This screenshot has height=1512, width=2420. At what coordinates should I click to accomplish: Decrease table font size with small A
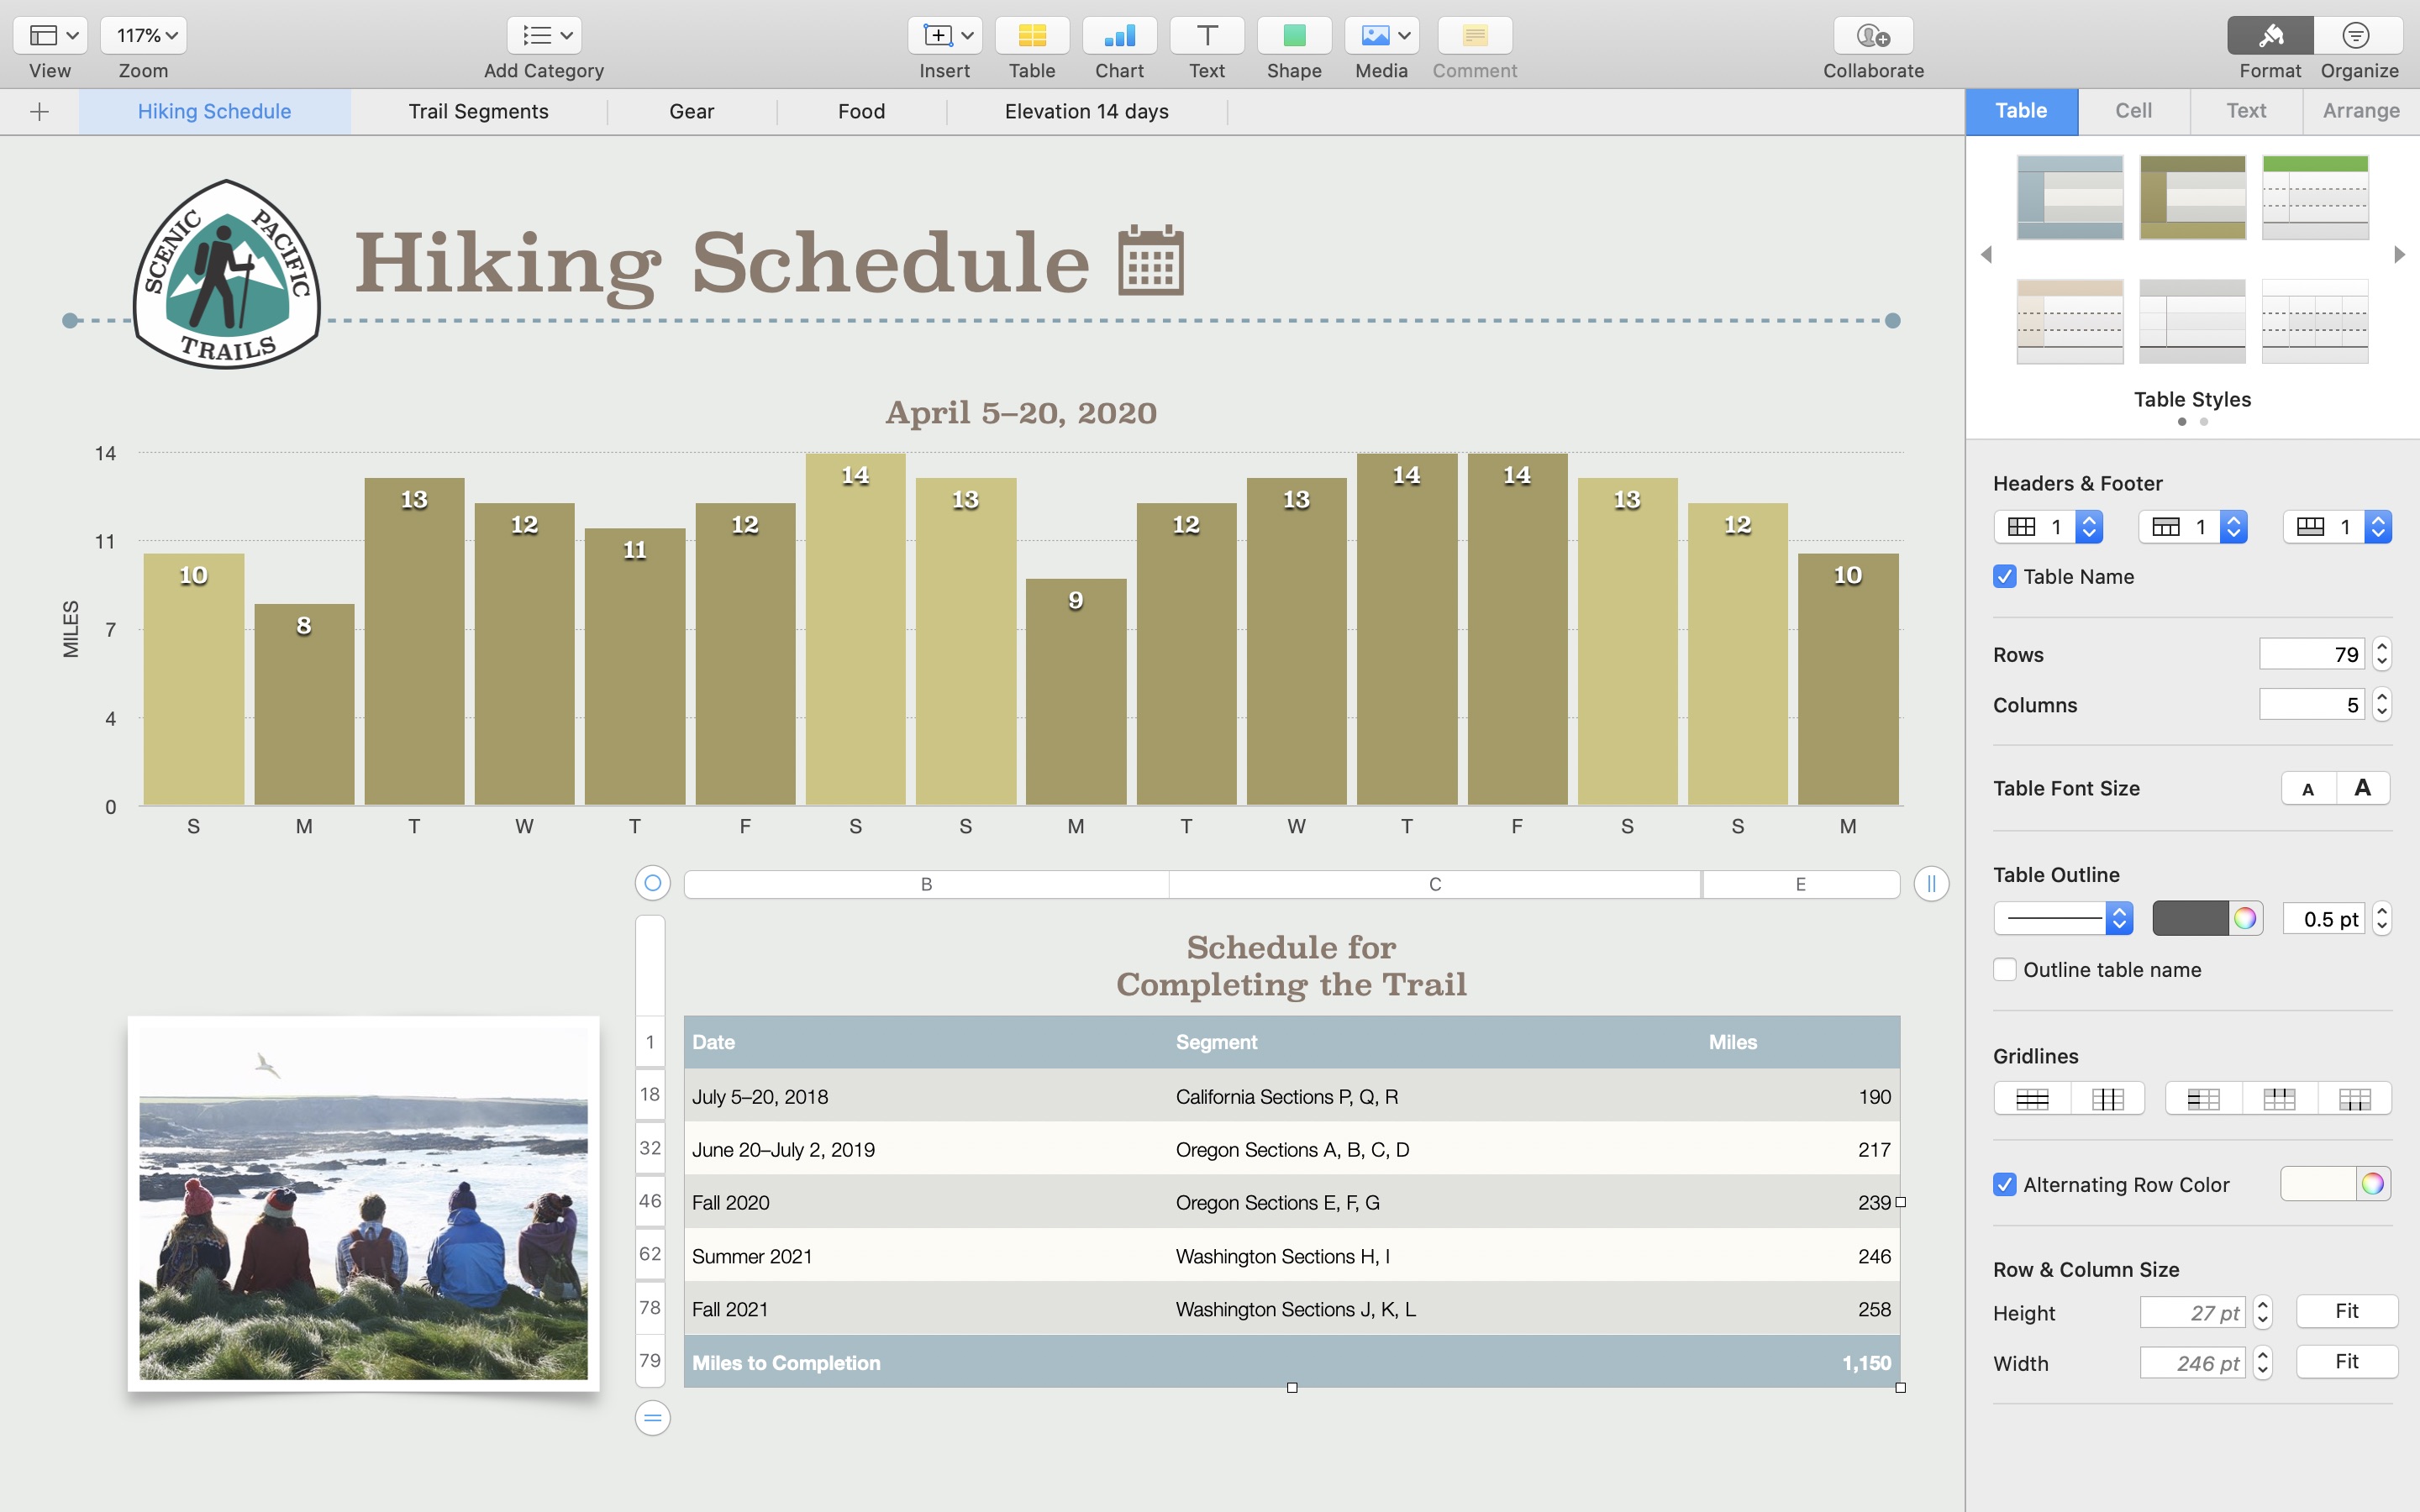(2308, 788)
